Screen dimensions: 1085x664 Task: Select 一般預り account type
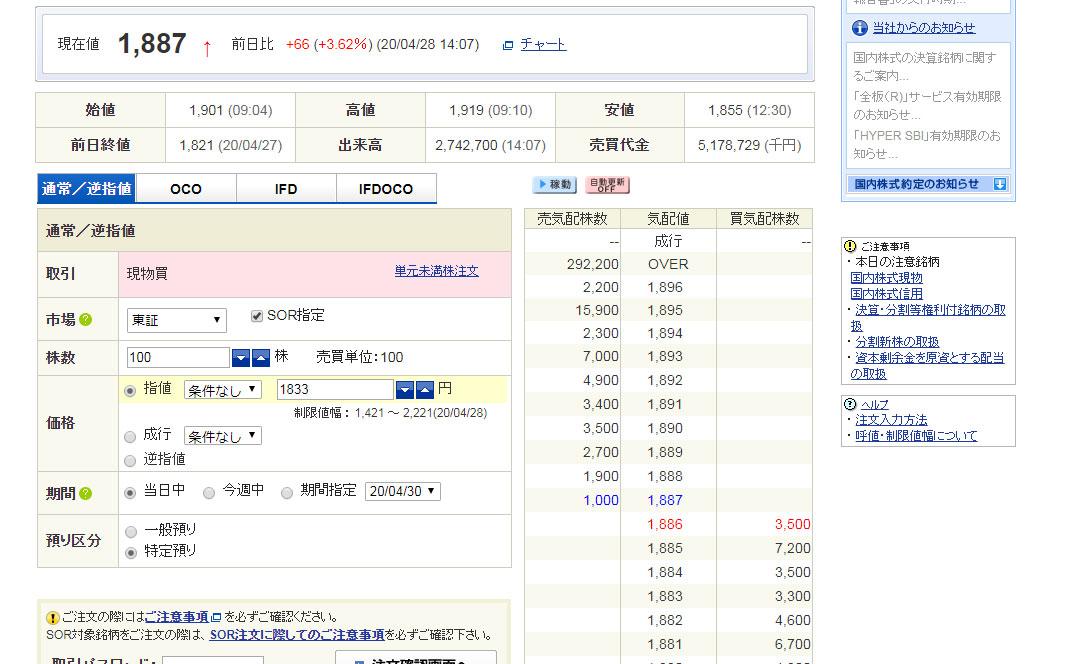[x=131, y=531]
